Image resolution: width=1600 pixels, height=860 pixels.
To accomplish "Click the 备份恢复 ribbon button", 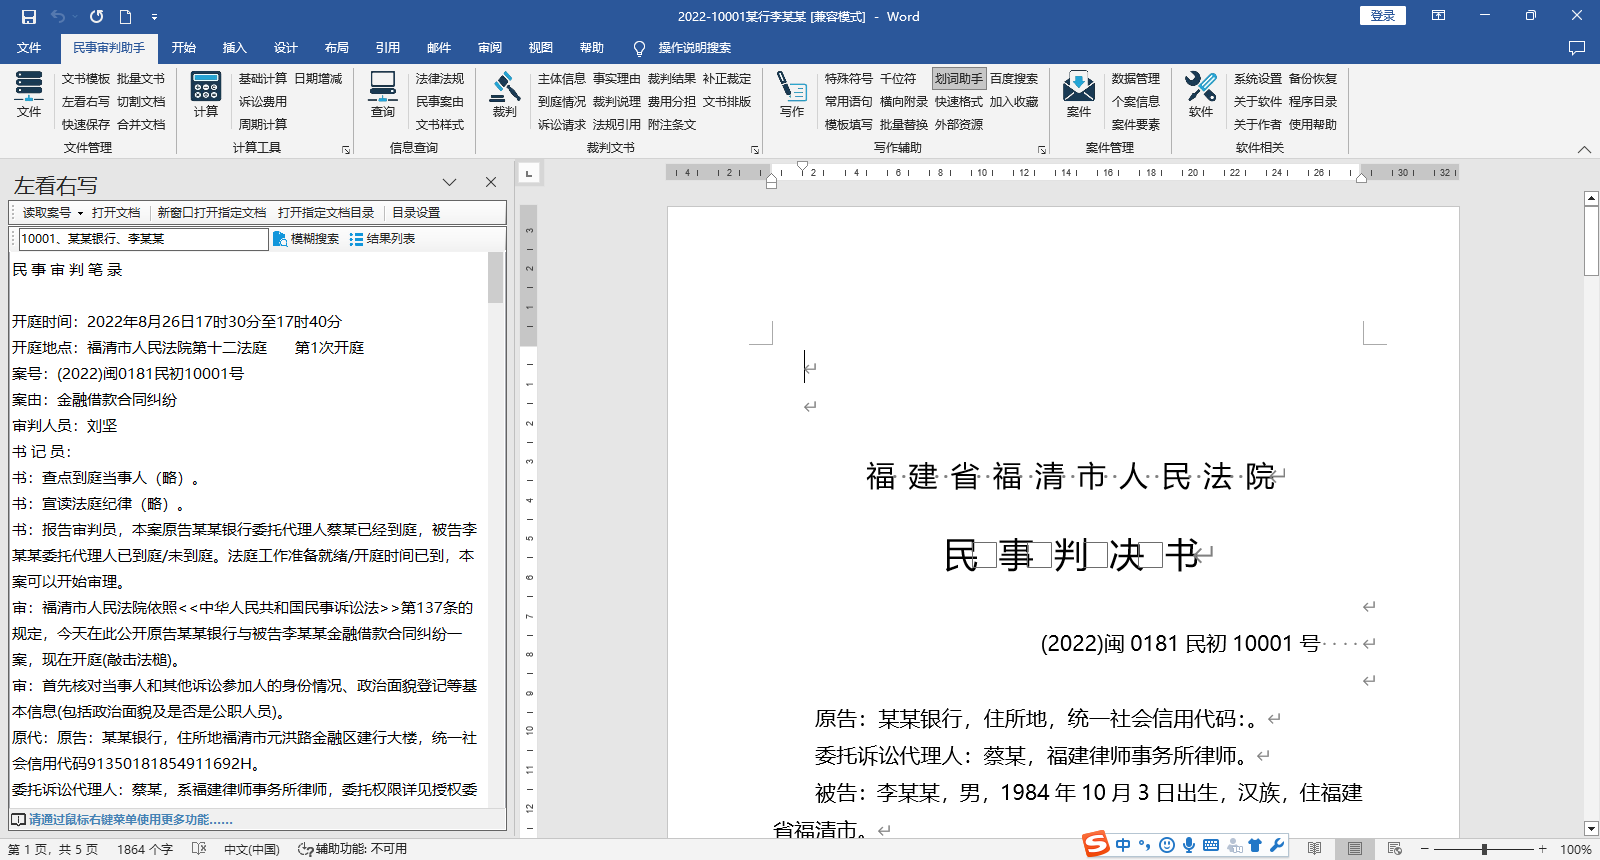I will click(x=1313, y=78).
